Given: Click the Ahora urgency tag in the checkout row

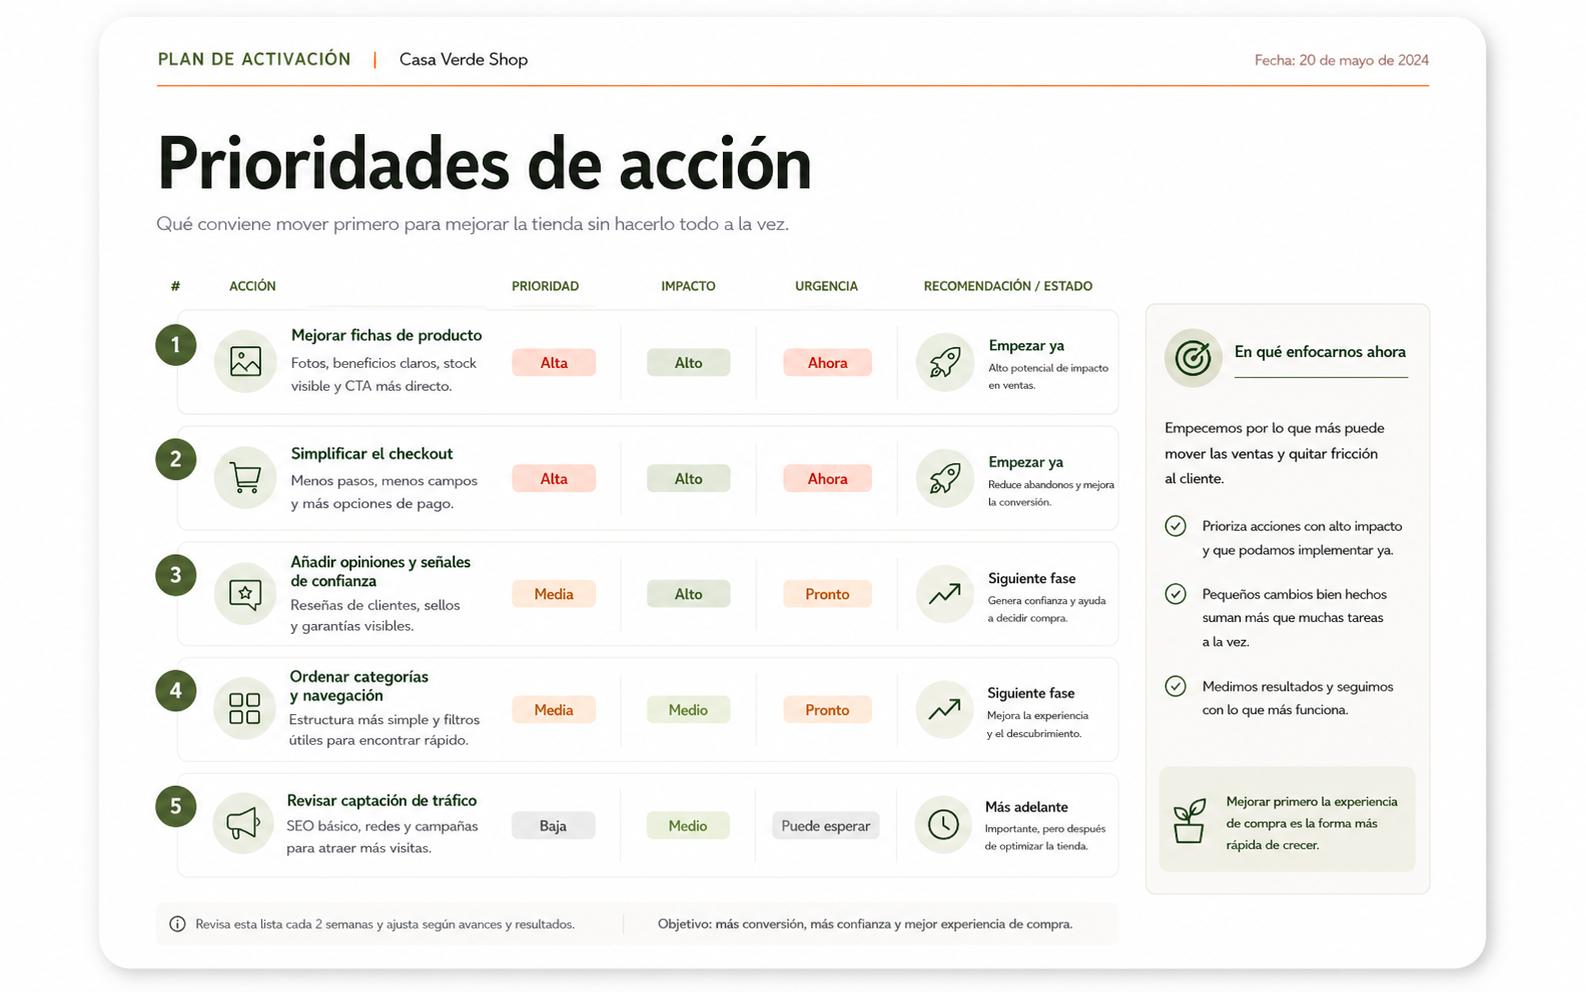Looking at the screenshot, I should point(827,478).
